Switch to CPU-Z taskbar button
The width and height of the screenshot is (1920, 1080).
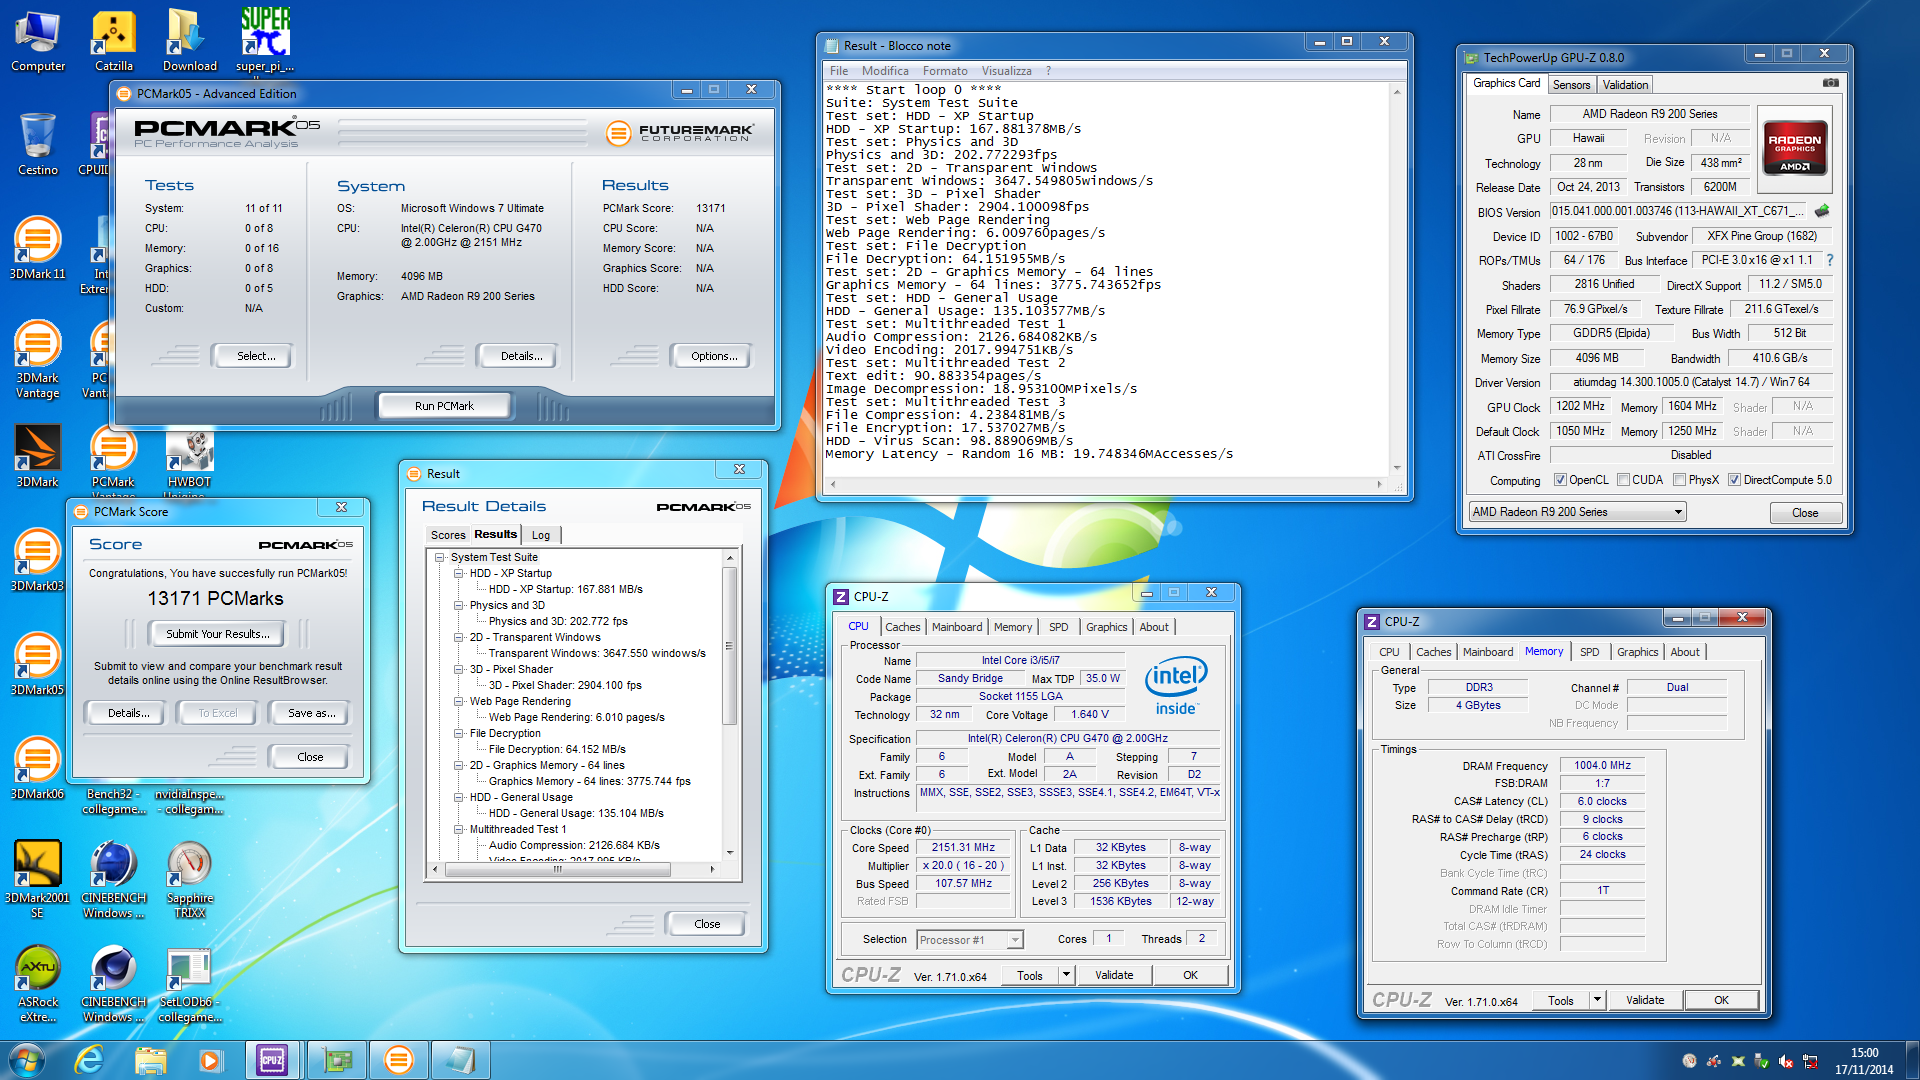pos(272,1059)
